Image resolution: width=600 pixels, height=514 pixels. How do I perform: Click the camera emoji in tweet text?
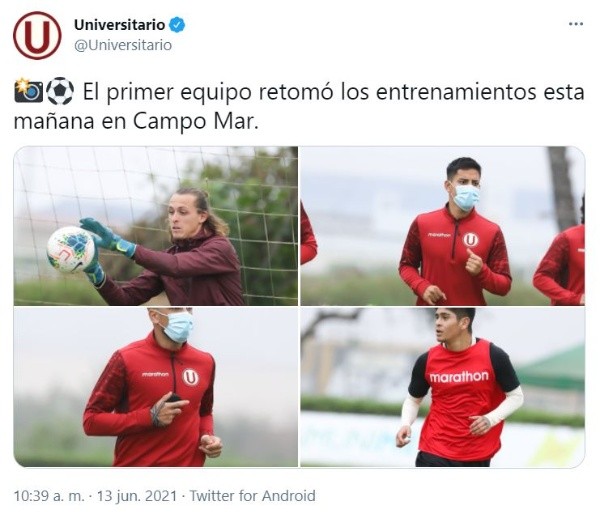29,91
